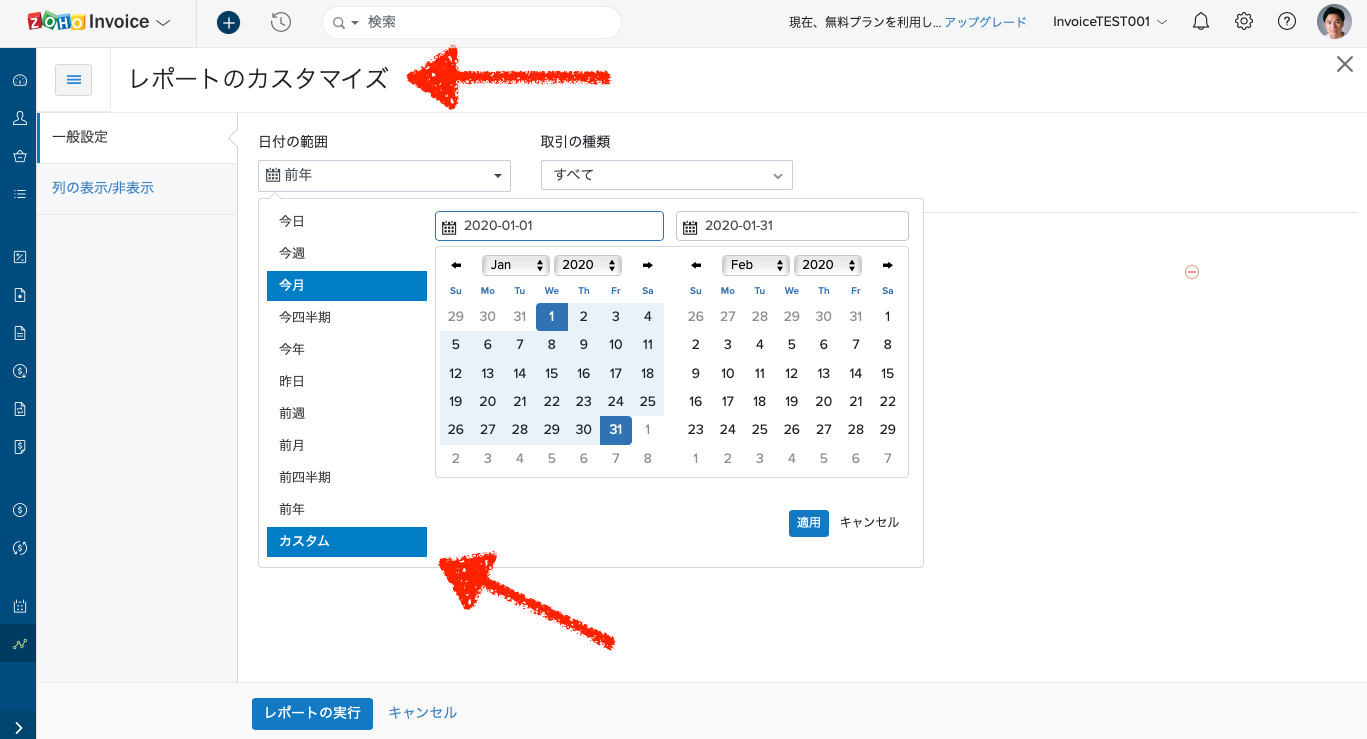Open the 2020 year selector beside Jan

pyautogui.click(x=588, y=265)
